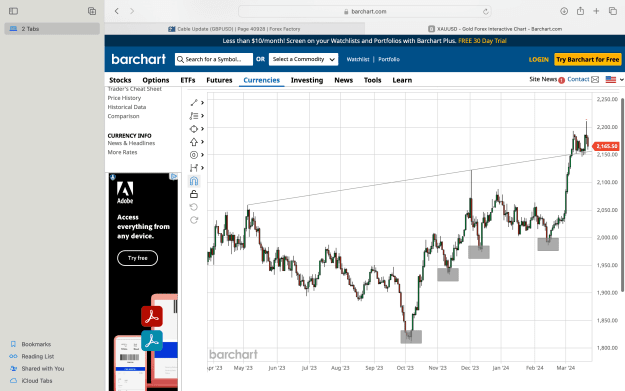Open the Watchlist link
The height and width of the screenshot is (391, 625).
point(358,59)
